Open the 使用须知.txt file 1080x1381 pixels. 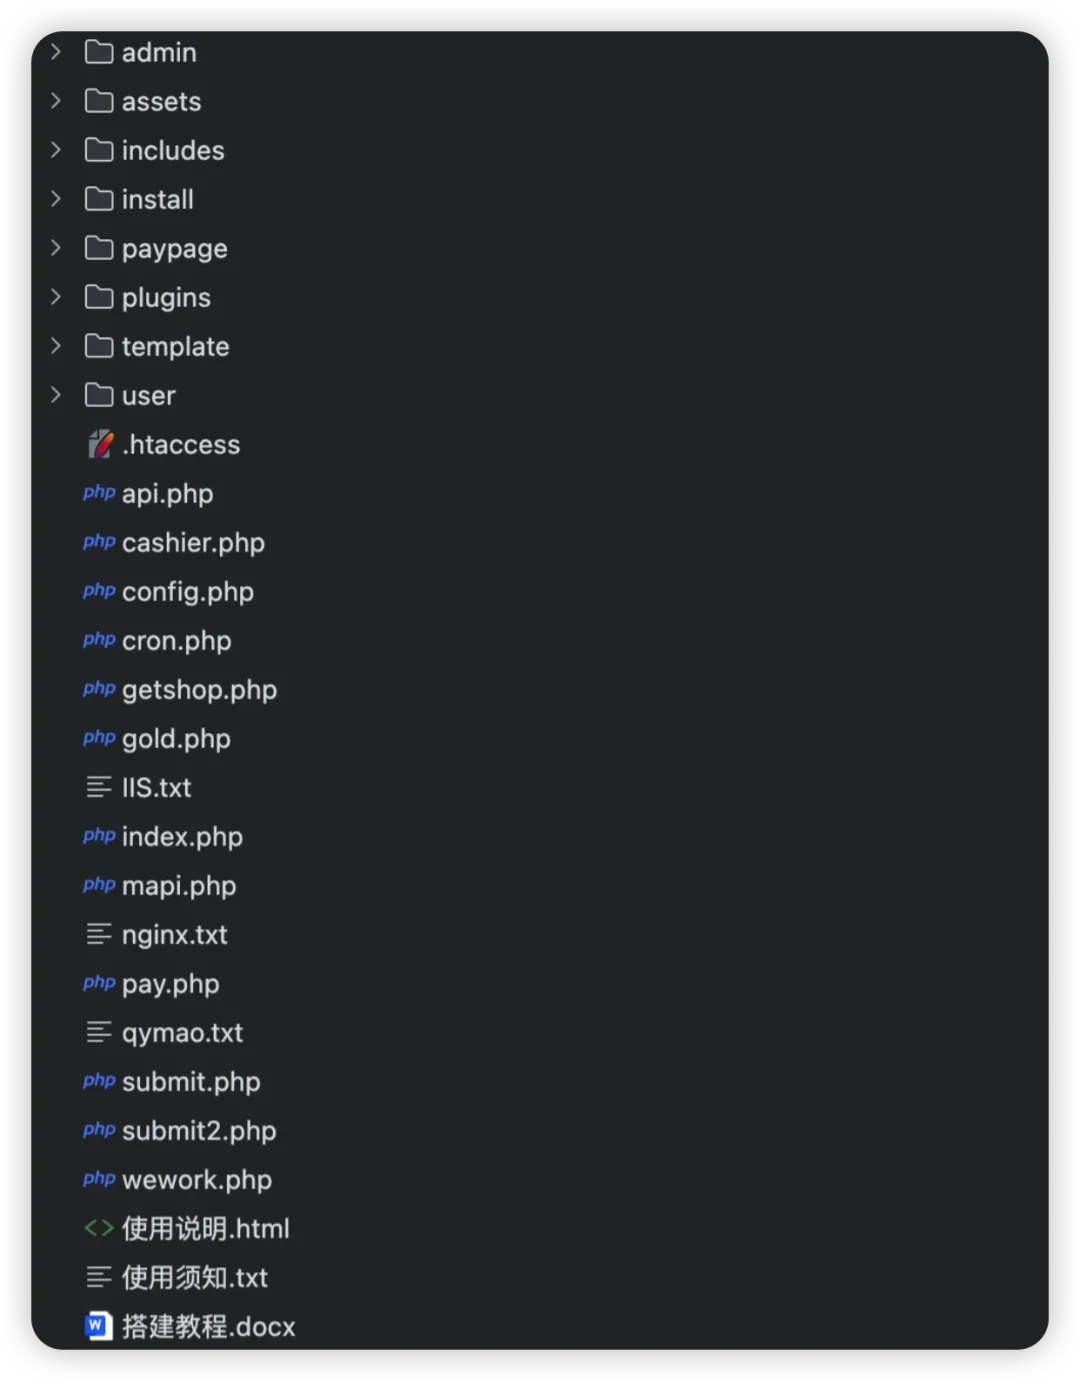[x=194, y=1278]
